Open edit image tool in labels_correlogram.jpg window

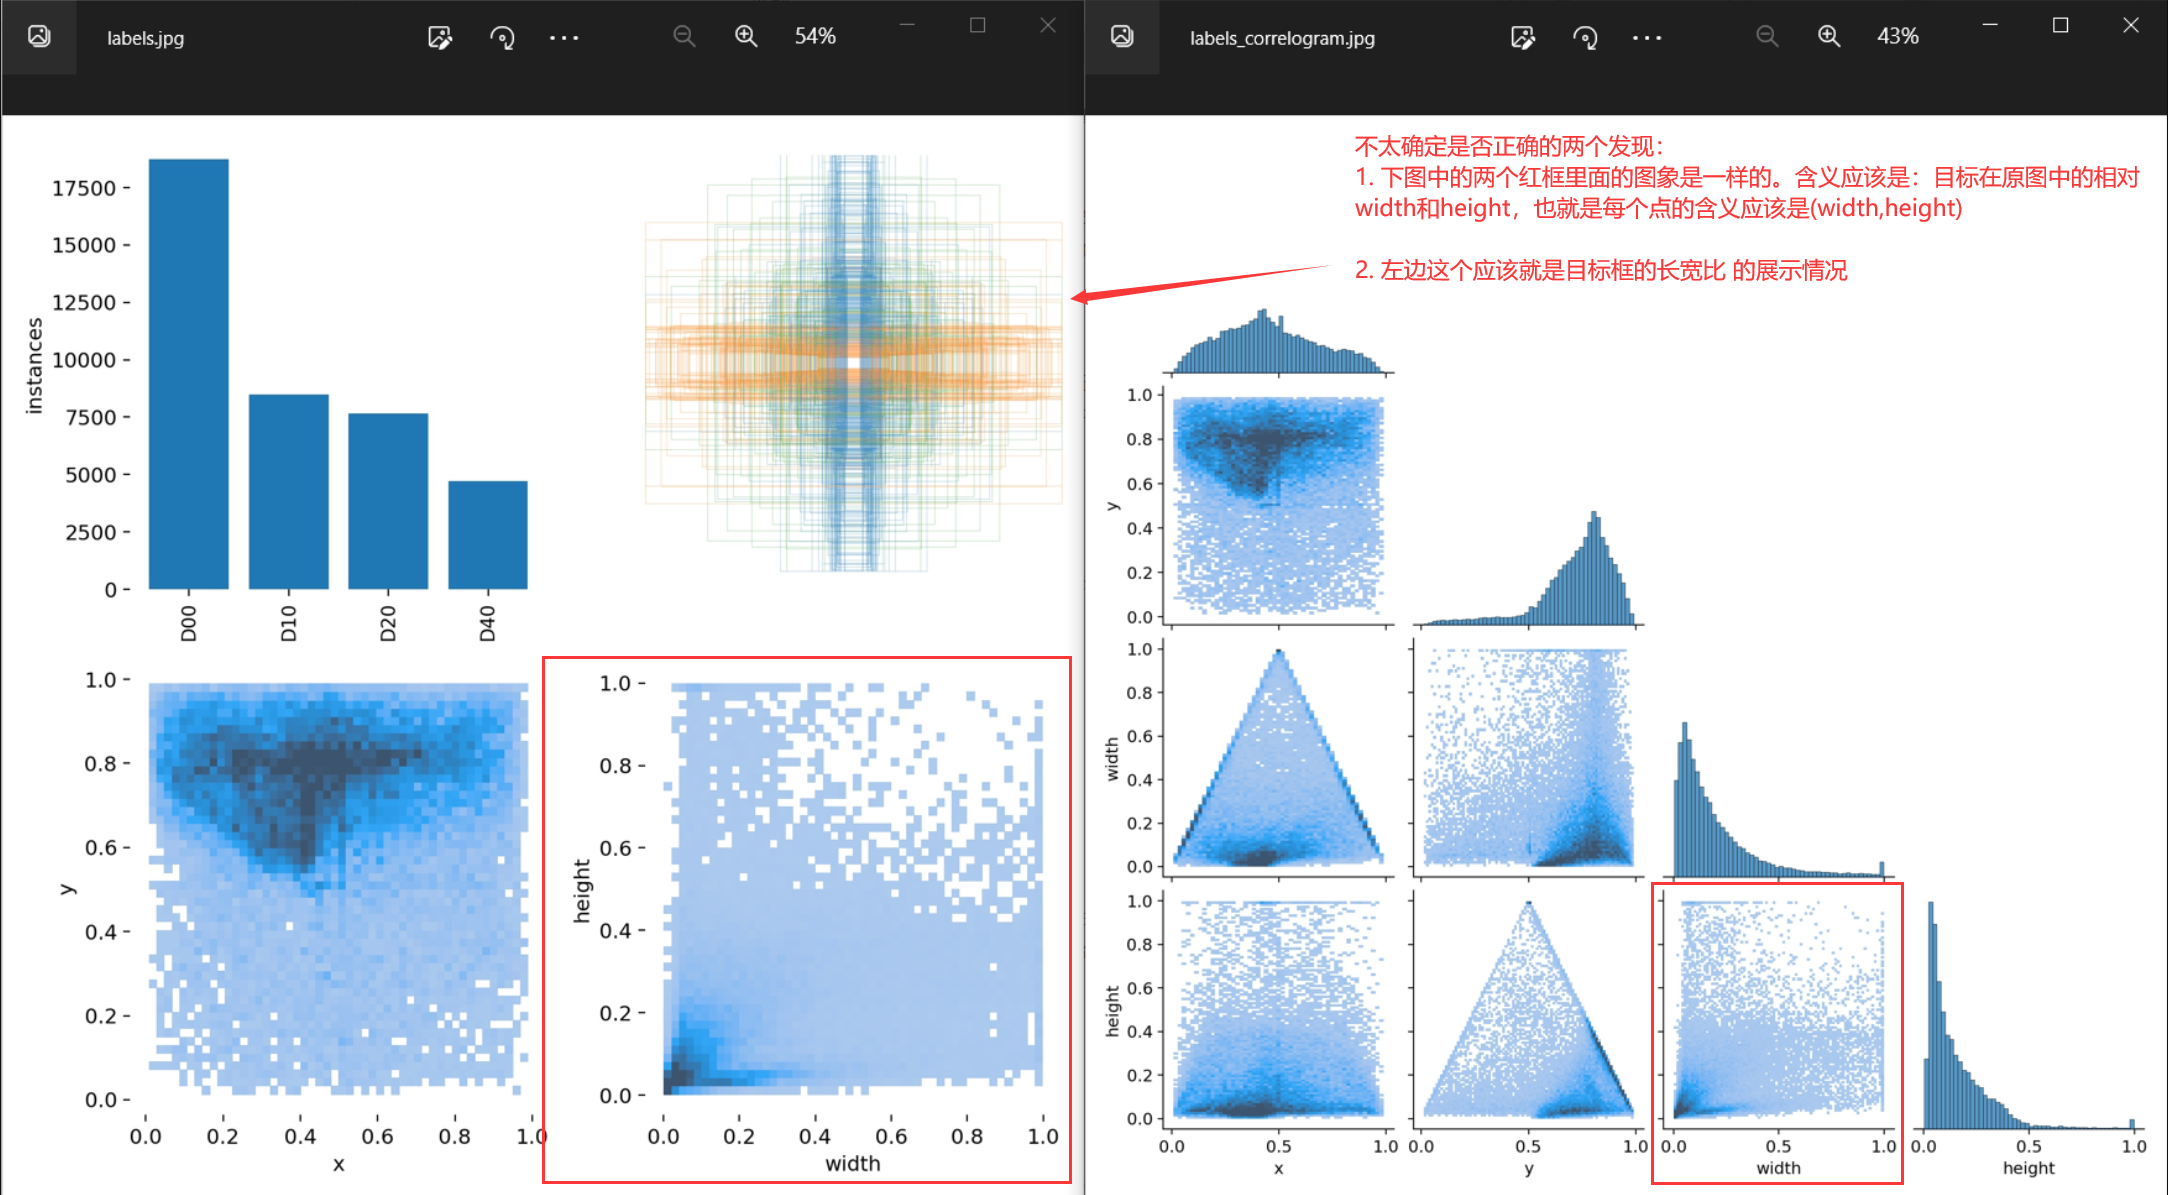(1523, 38)
